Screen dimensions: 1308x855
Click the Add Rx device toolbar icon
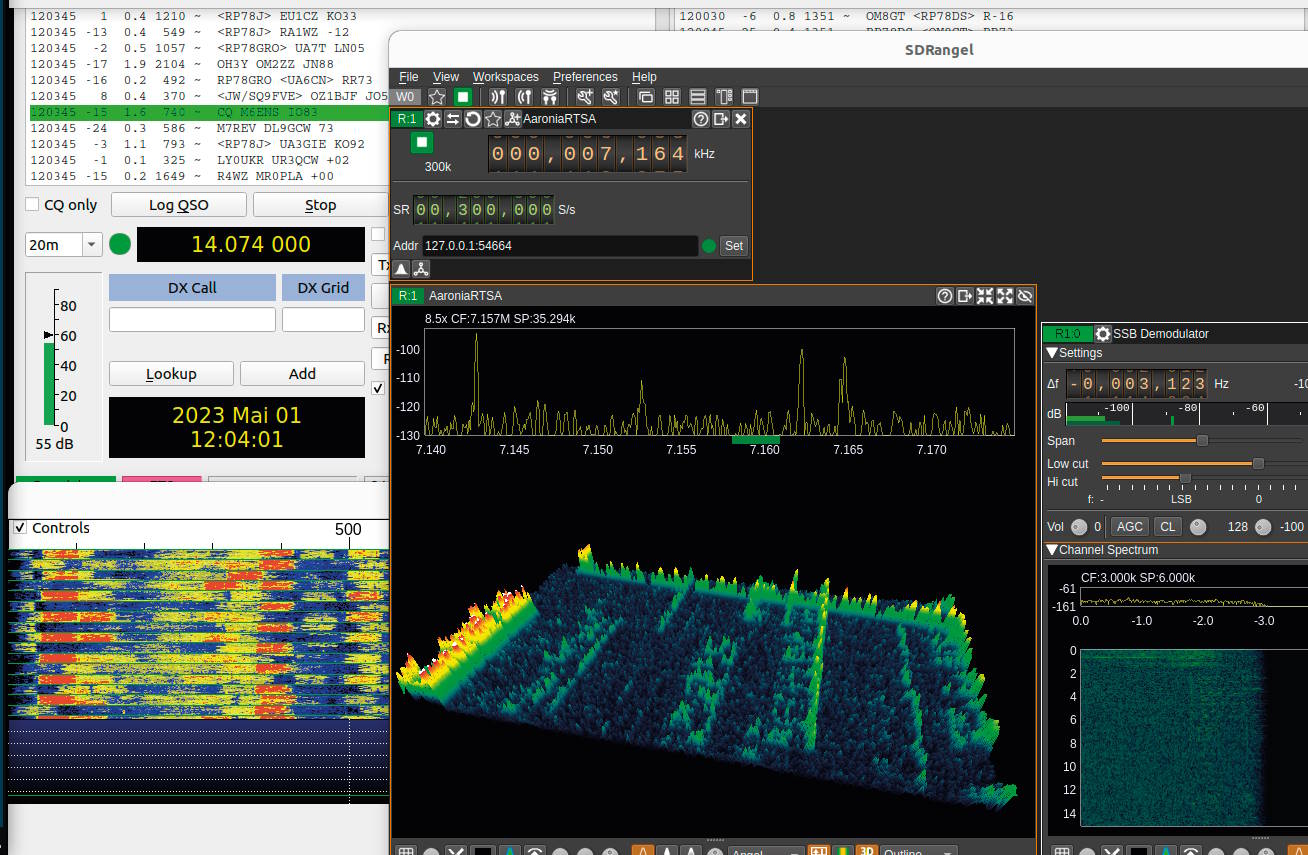click(x=498, y=97)
